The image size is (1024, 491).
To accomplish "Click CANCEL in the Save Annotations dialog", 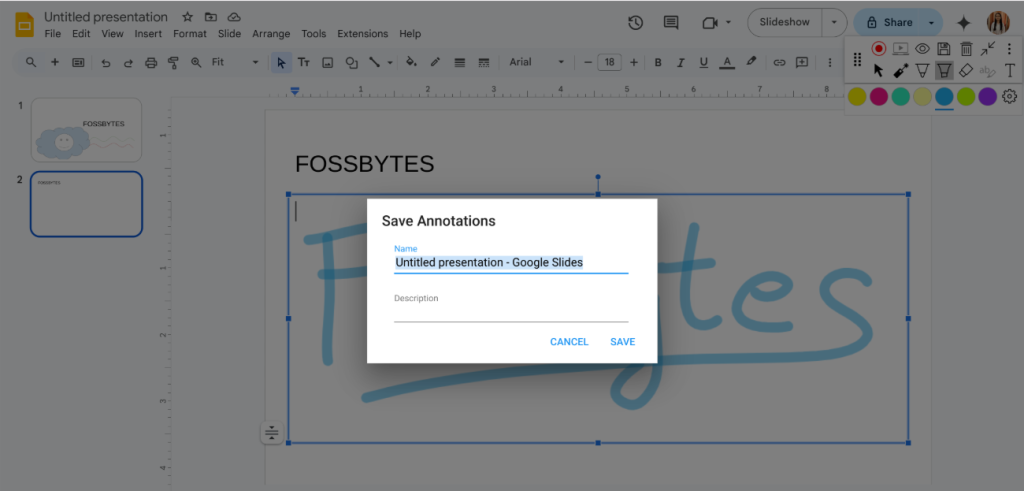I will tap(569, 342).
